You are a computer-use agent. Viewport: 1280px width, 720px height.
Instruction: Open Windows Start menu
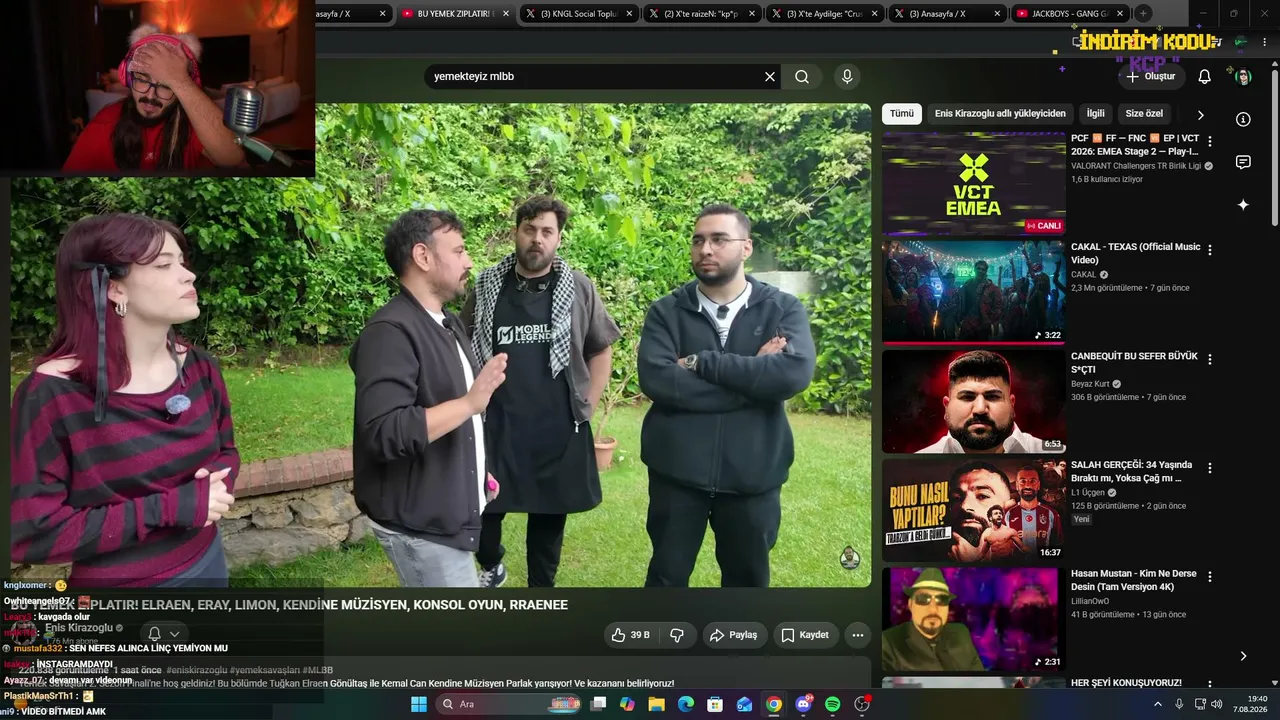tap(418, 704)
